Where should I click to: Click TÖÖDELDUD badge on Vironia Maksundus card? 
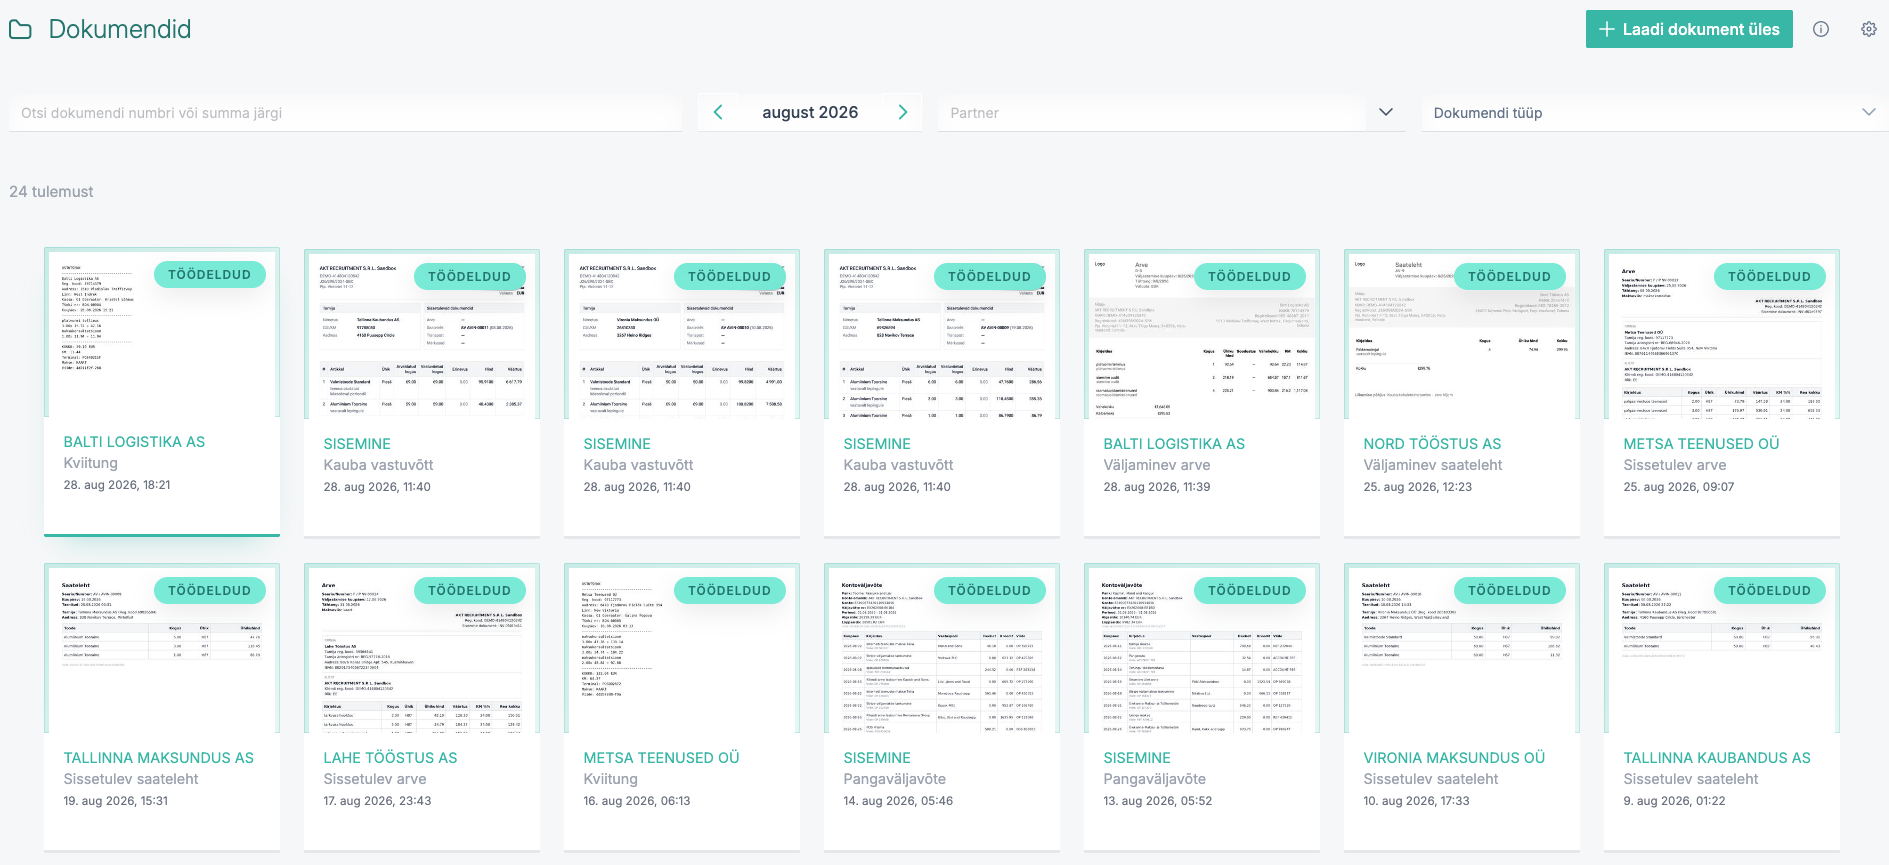[1509, 590]
